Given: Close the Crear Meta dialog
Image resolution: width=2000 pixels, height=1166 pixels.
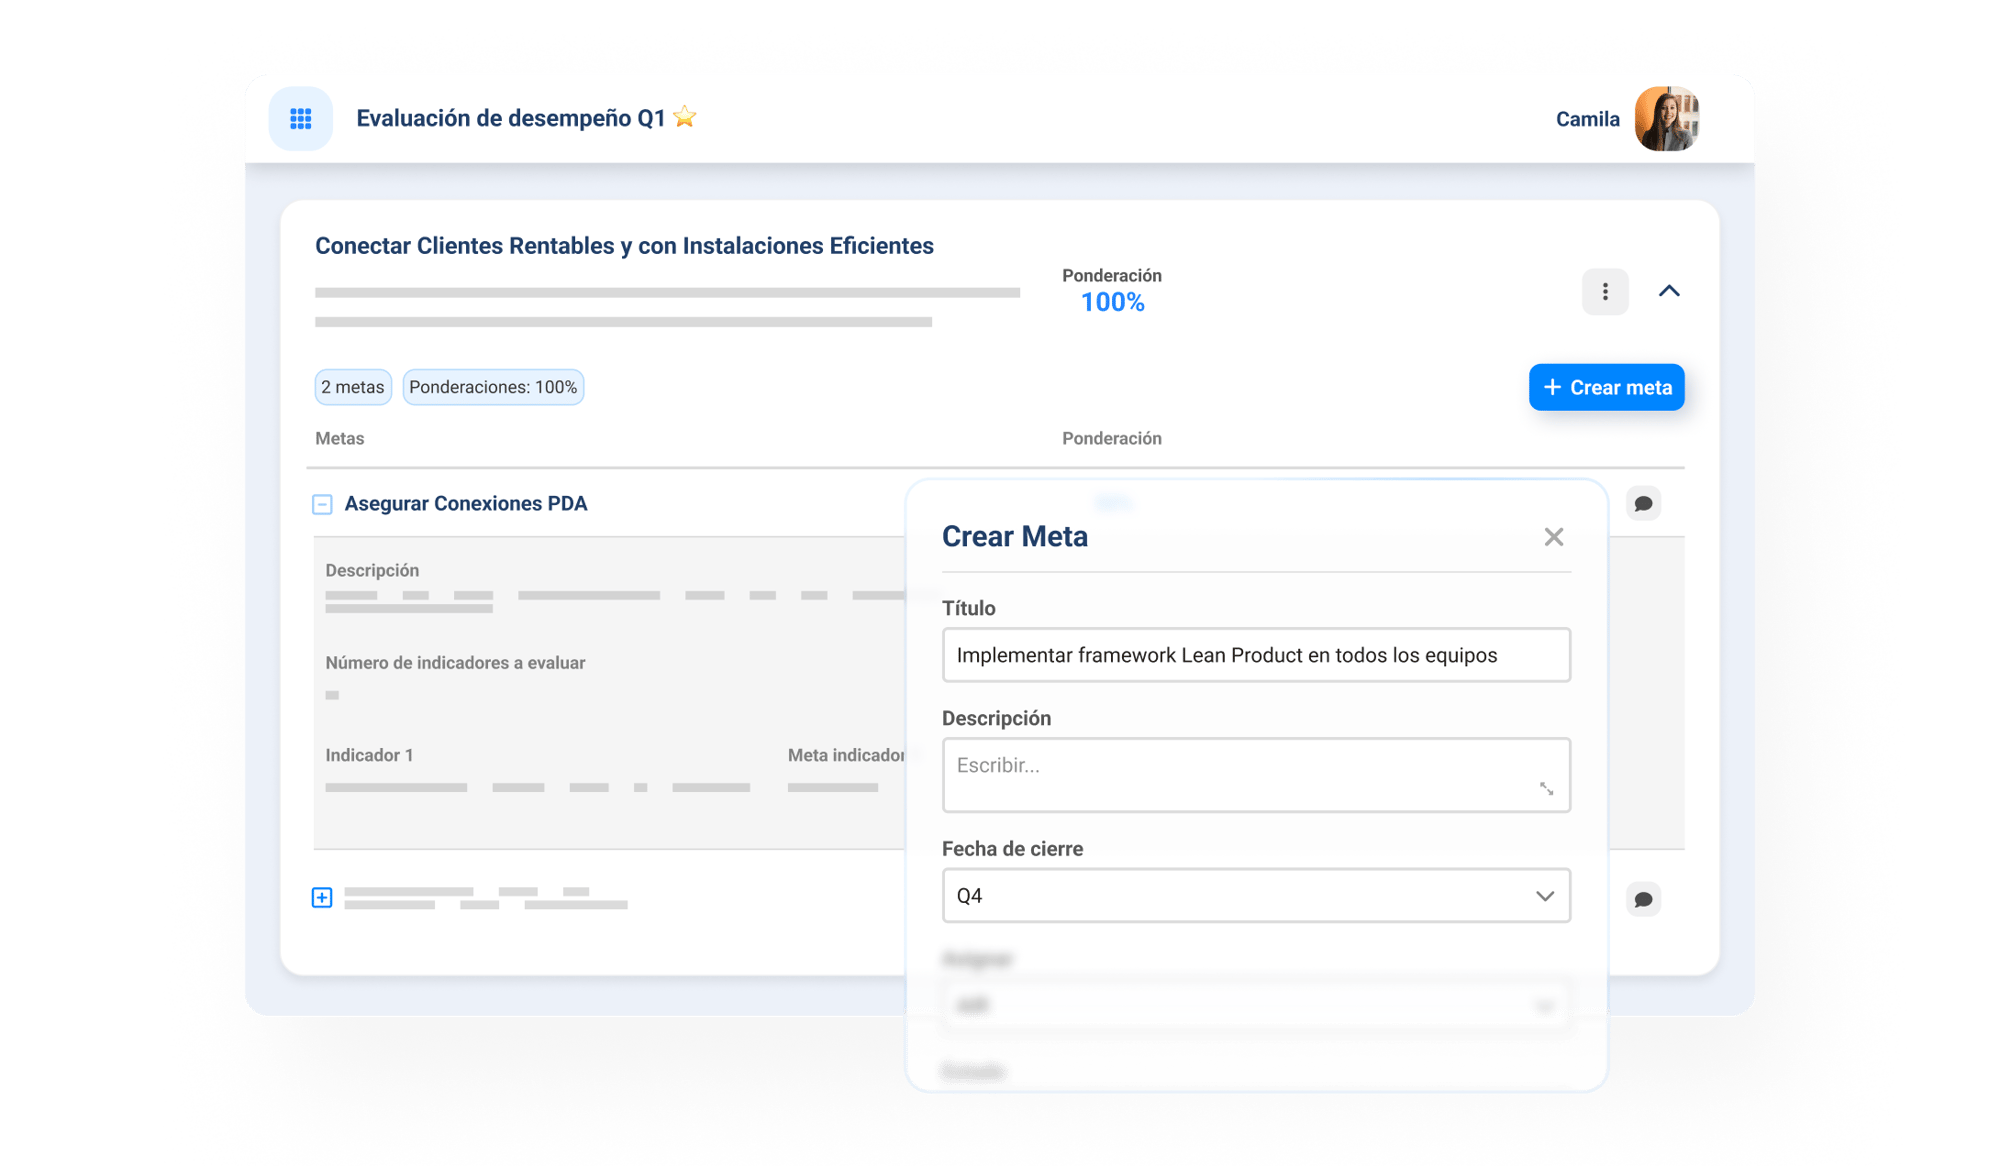Looking at the screenshot, I should point(1553,537).
